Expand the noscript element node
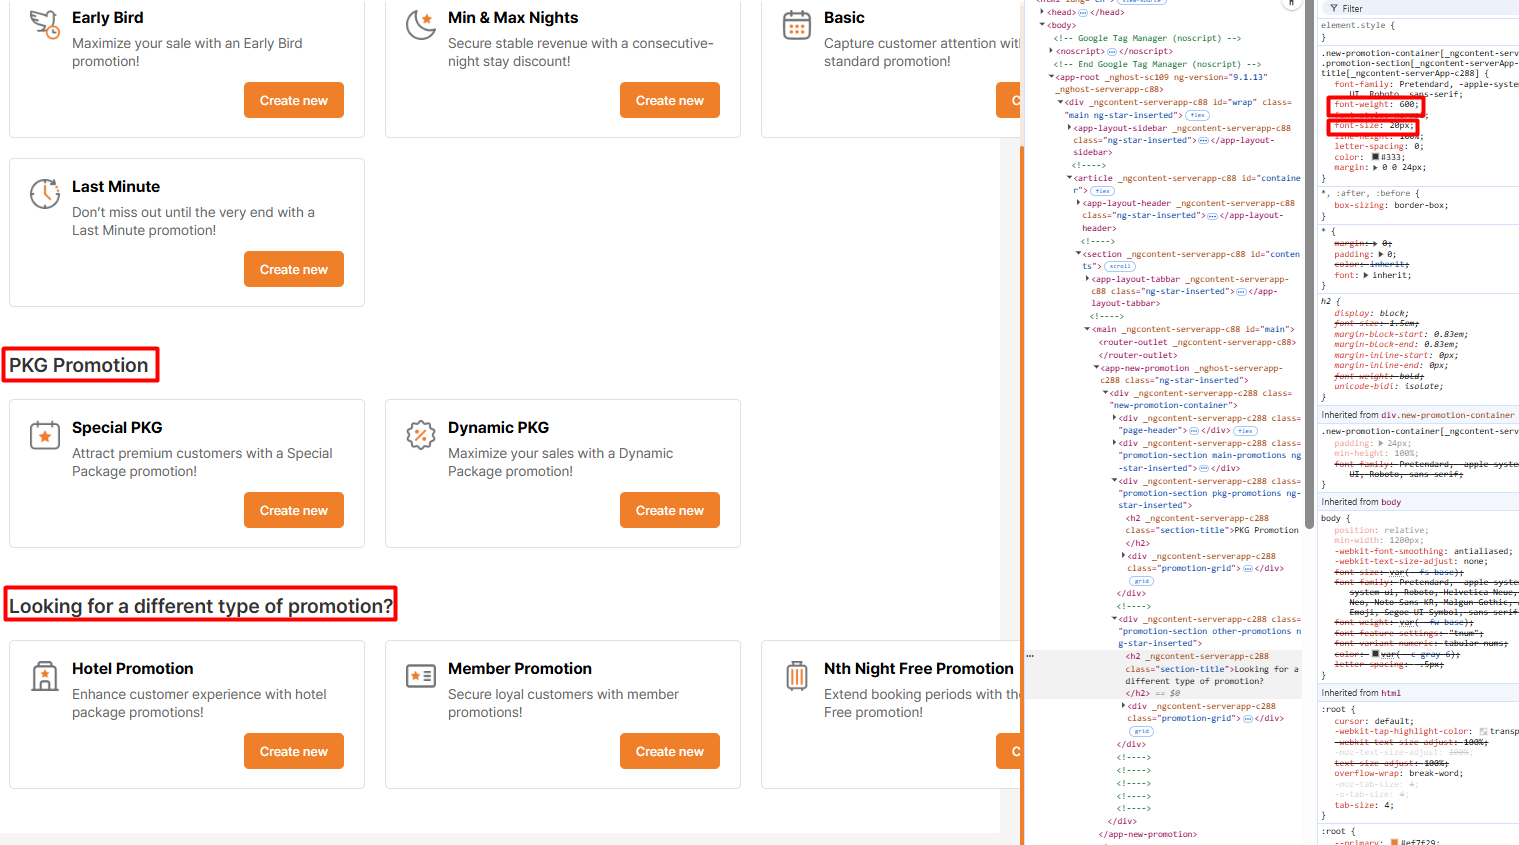This screenshot has height=845, width=1519. 1051,51
